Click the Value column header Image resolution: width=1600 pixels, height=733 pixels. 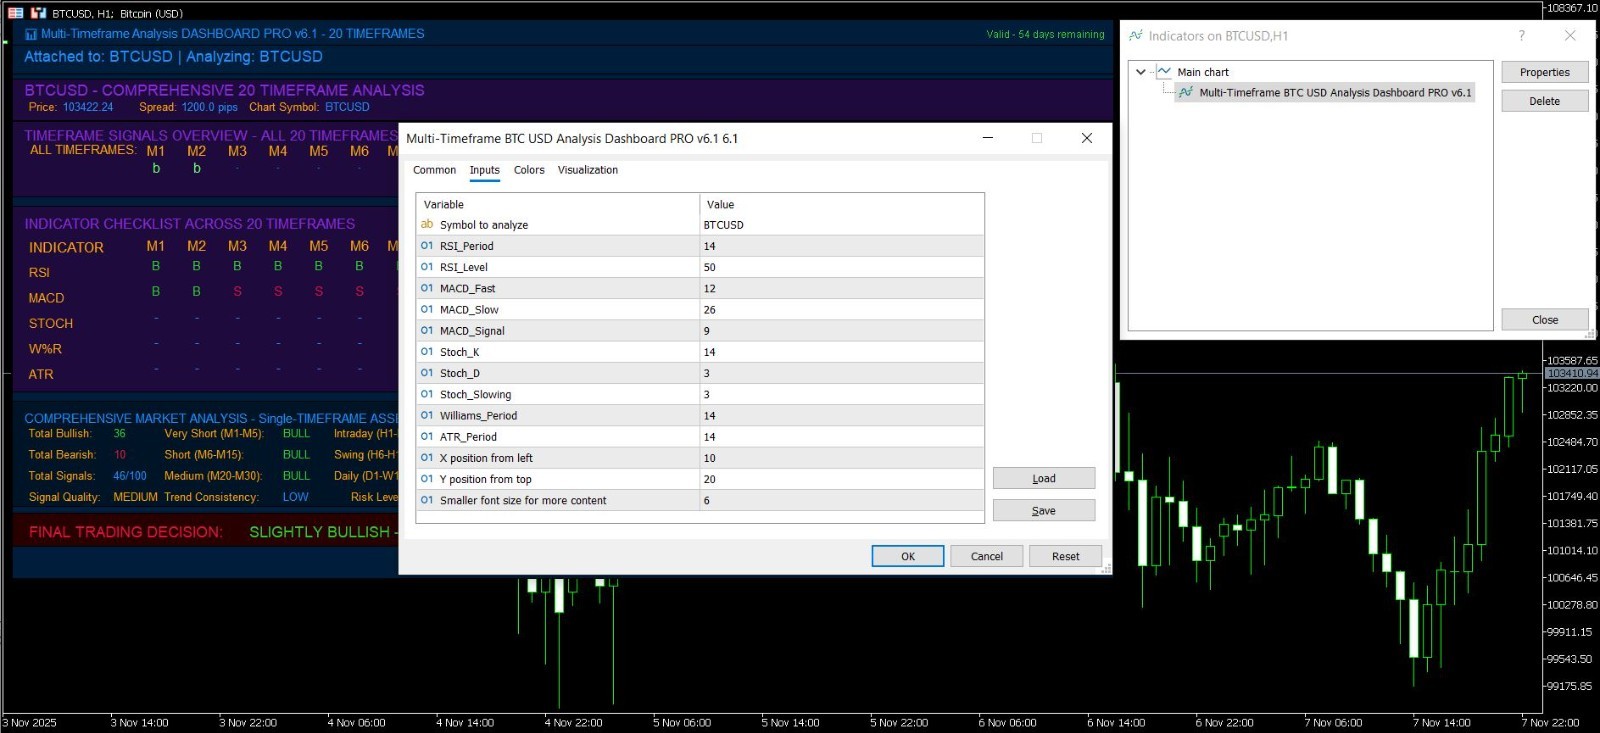(841, 204)
